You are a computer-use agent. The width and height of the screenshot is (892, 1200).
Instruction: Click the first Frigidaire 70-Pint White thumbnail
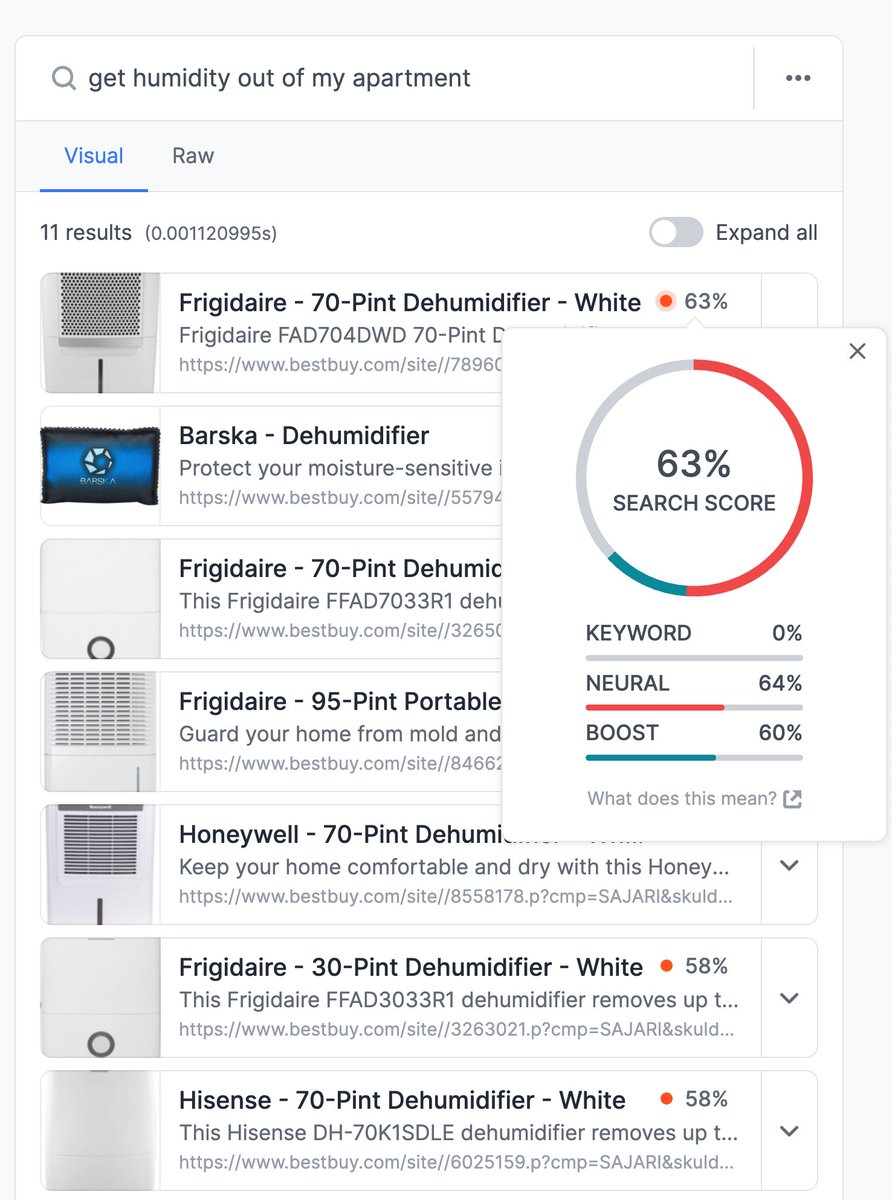(x=100, y=333)
